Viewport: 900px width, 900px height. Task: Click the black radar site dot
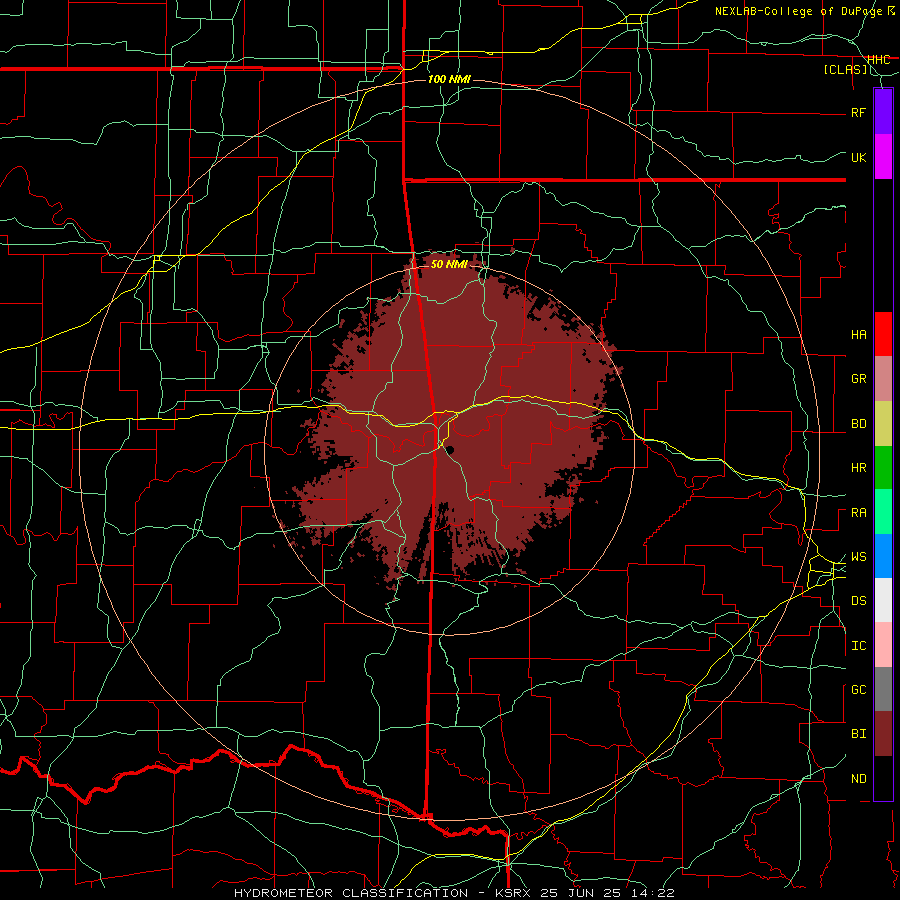pyautogui.click(x=451, y=449)
